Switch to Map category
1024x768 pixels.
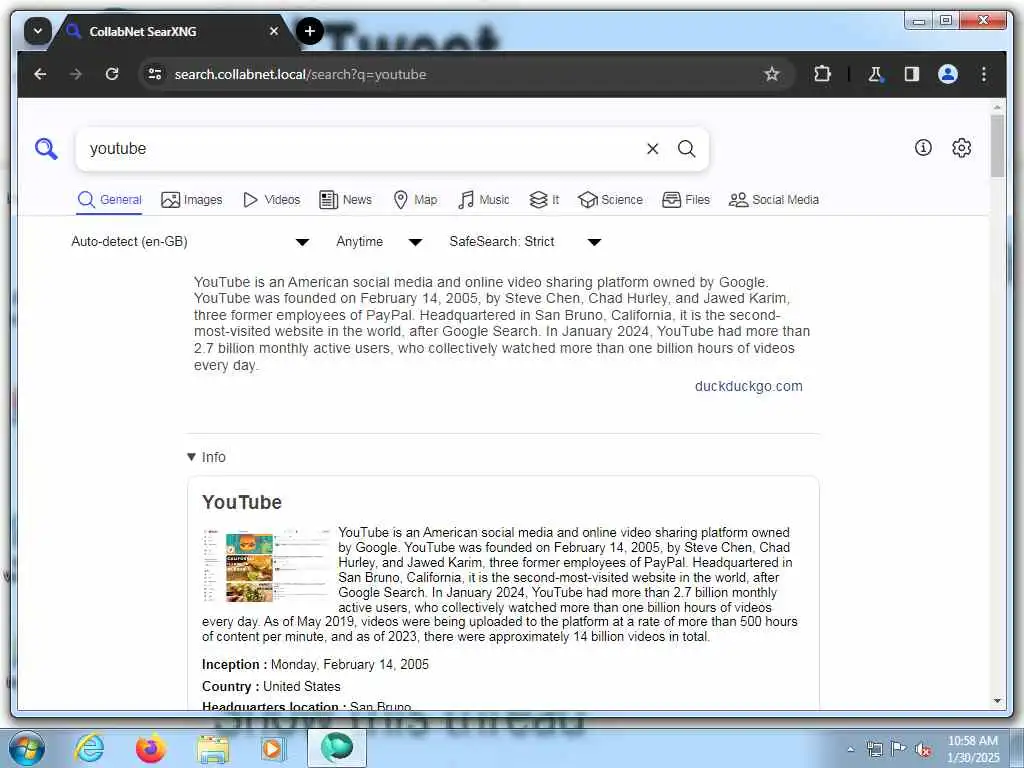click(415, 200)
